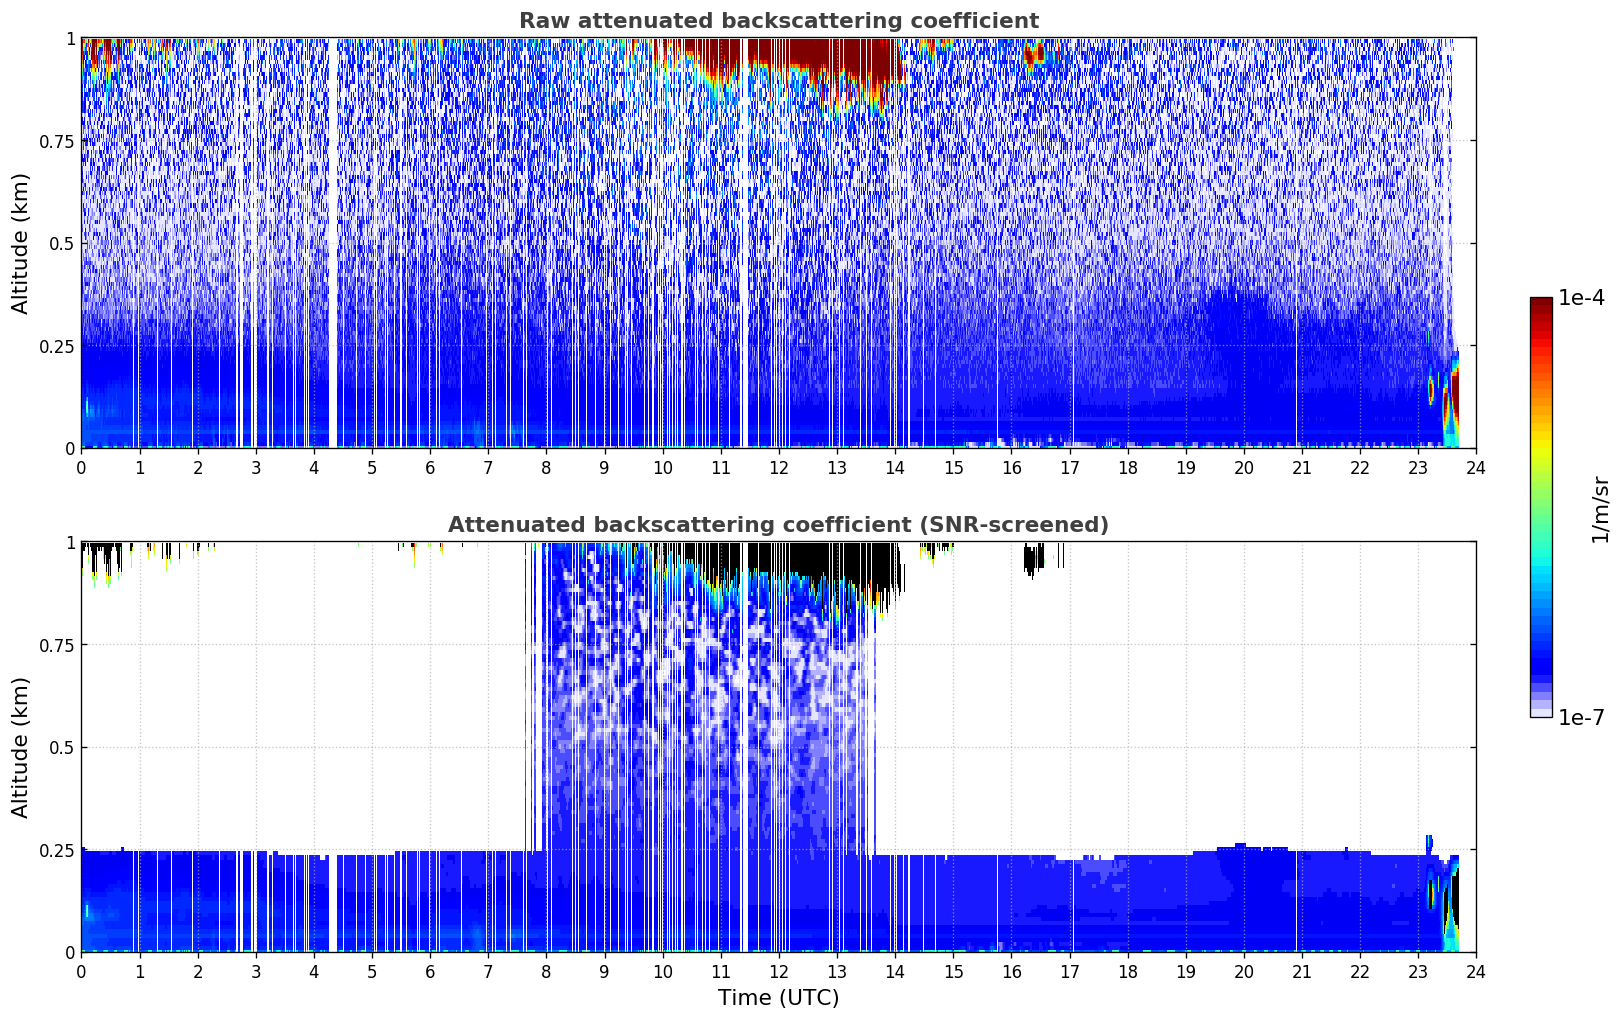This screenshot has width=1621, height=1020.
Task: Click the colorbar minimum label "1e-7"
Action: (x=1581, y=717)
